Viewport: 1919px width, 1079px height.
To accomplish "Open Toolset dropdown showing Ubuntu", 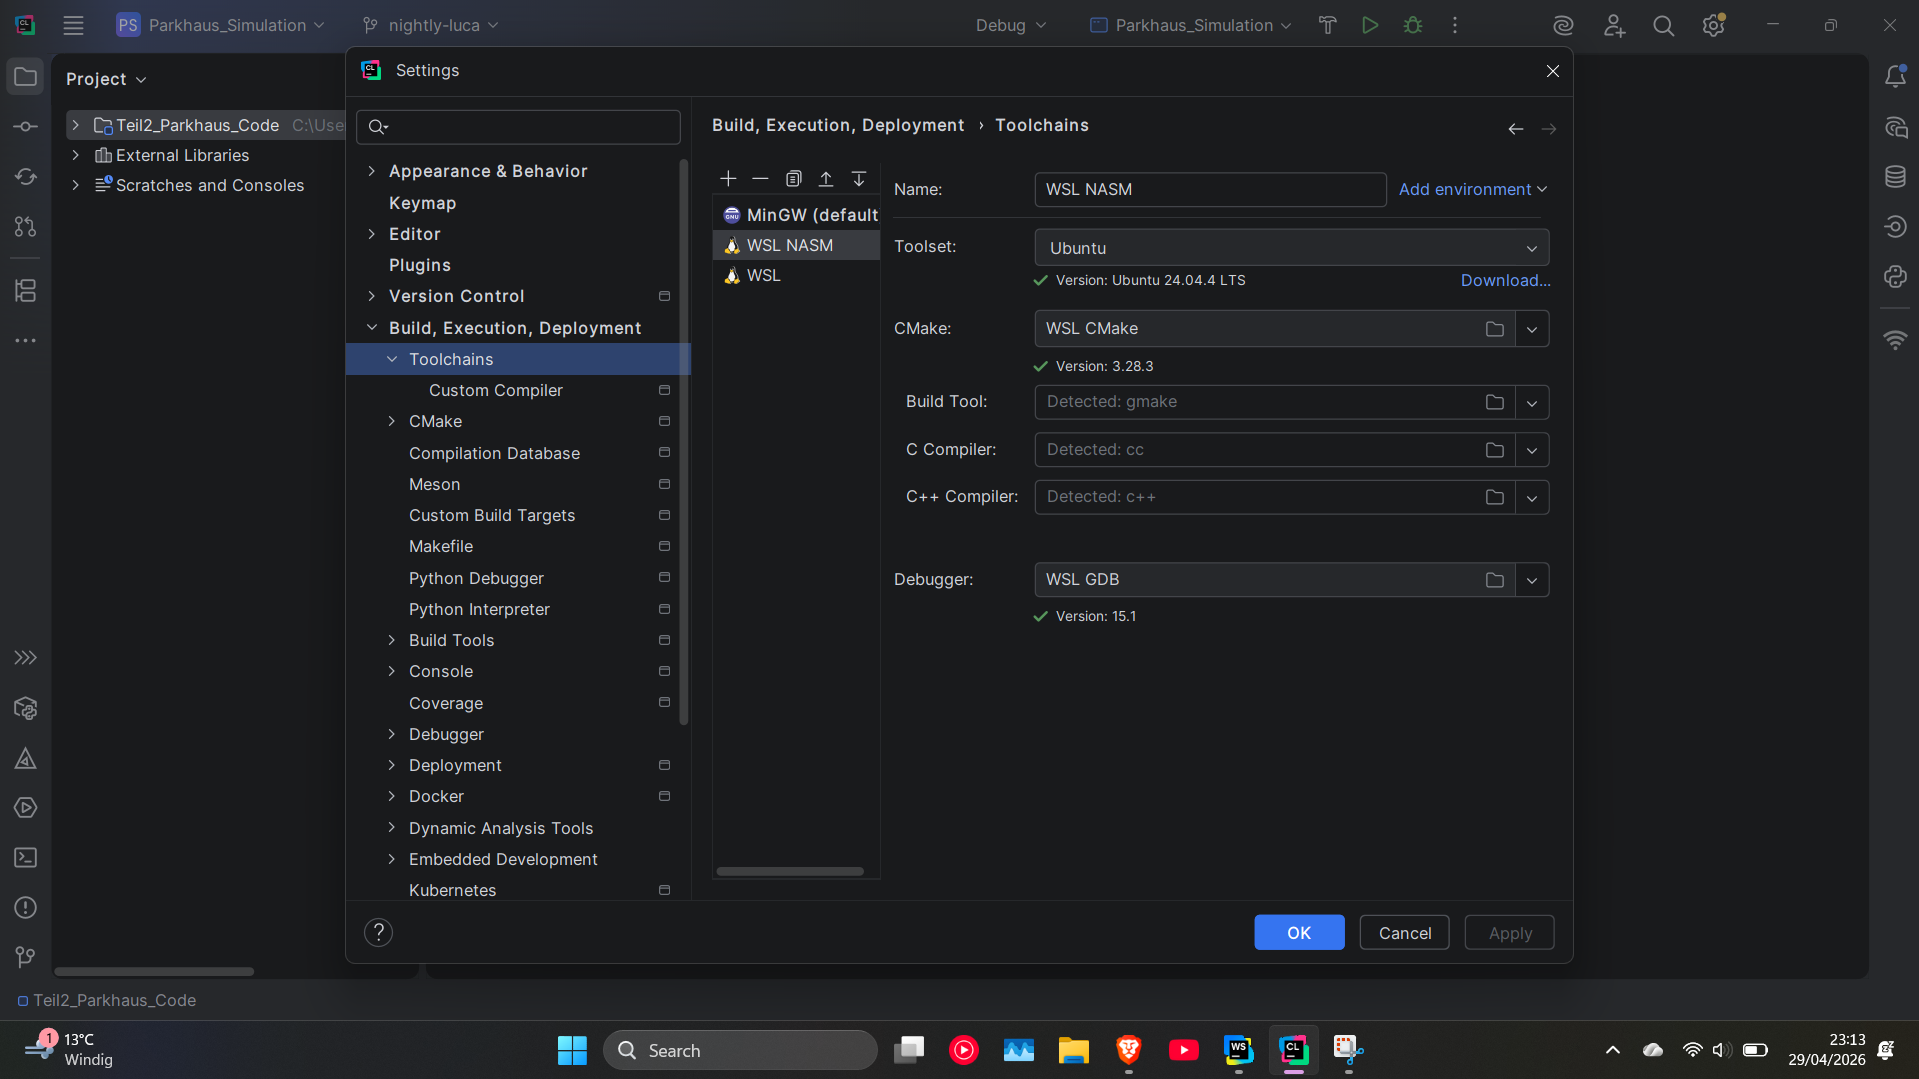I will pos(1292,248).
